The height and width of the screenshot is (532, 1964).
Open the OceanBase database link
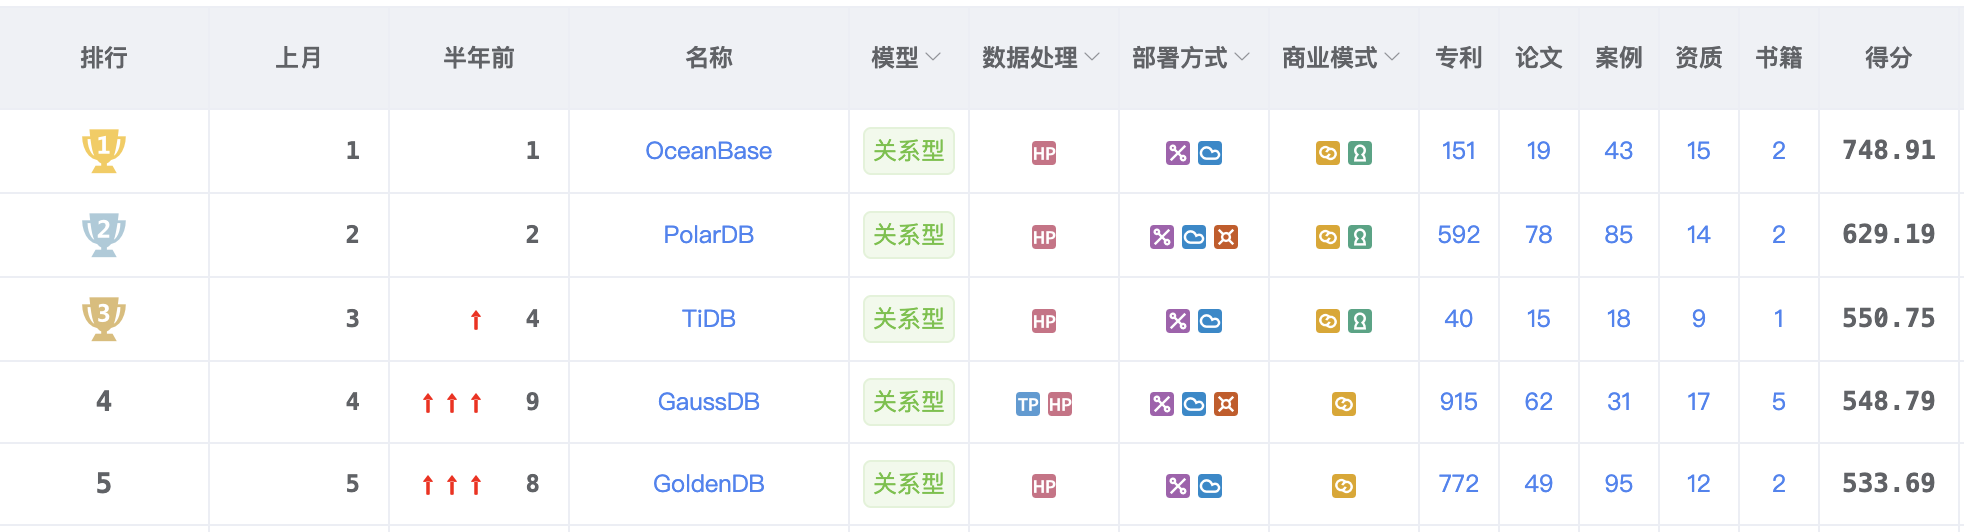pyautogui.click(x=708, y=151)
